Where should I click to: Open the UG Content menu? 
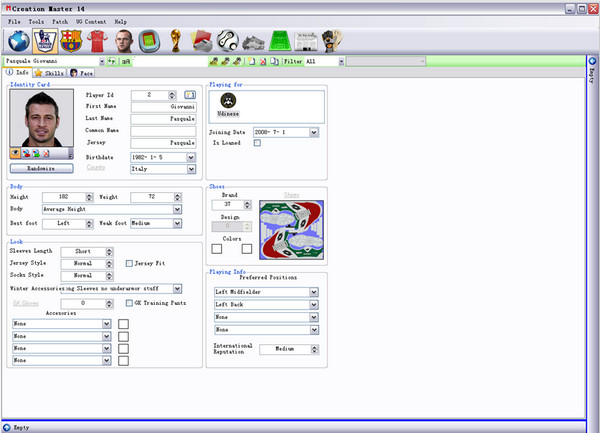(x=91, y=22)
